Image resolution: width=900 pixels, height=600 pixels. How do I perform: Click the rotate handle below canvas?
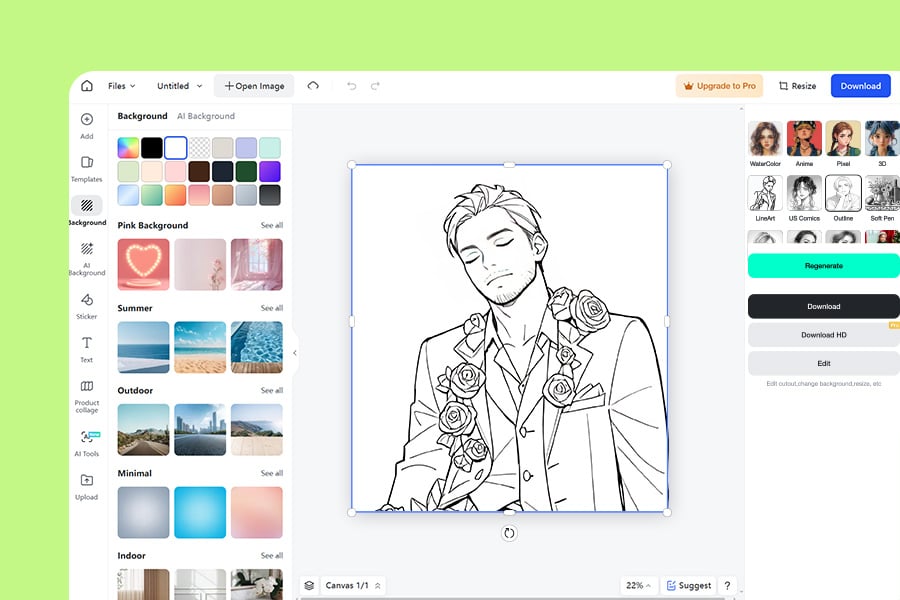[x=509, y=533]
